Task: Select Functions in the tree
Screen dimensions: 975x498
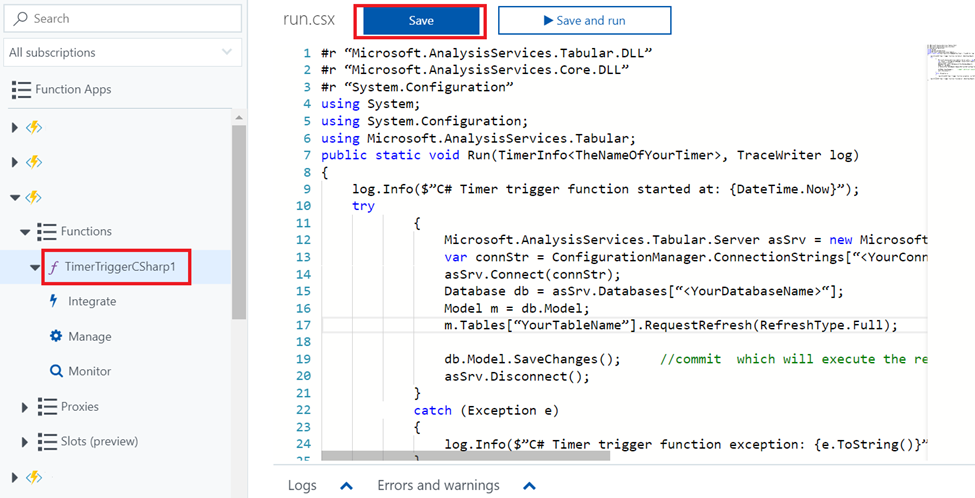Action: (x=86, y=231)
